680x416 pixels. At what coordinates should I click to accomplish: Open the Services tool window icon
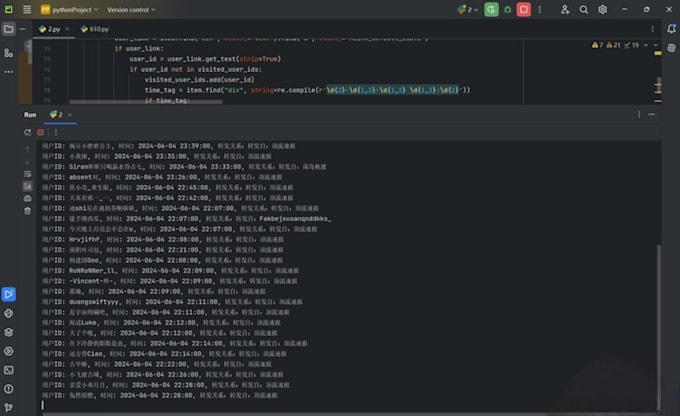coord(8,351)
